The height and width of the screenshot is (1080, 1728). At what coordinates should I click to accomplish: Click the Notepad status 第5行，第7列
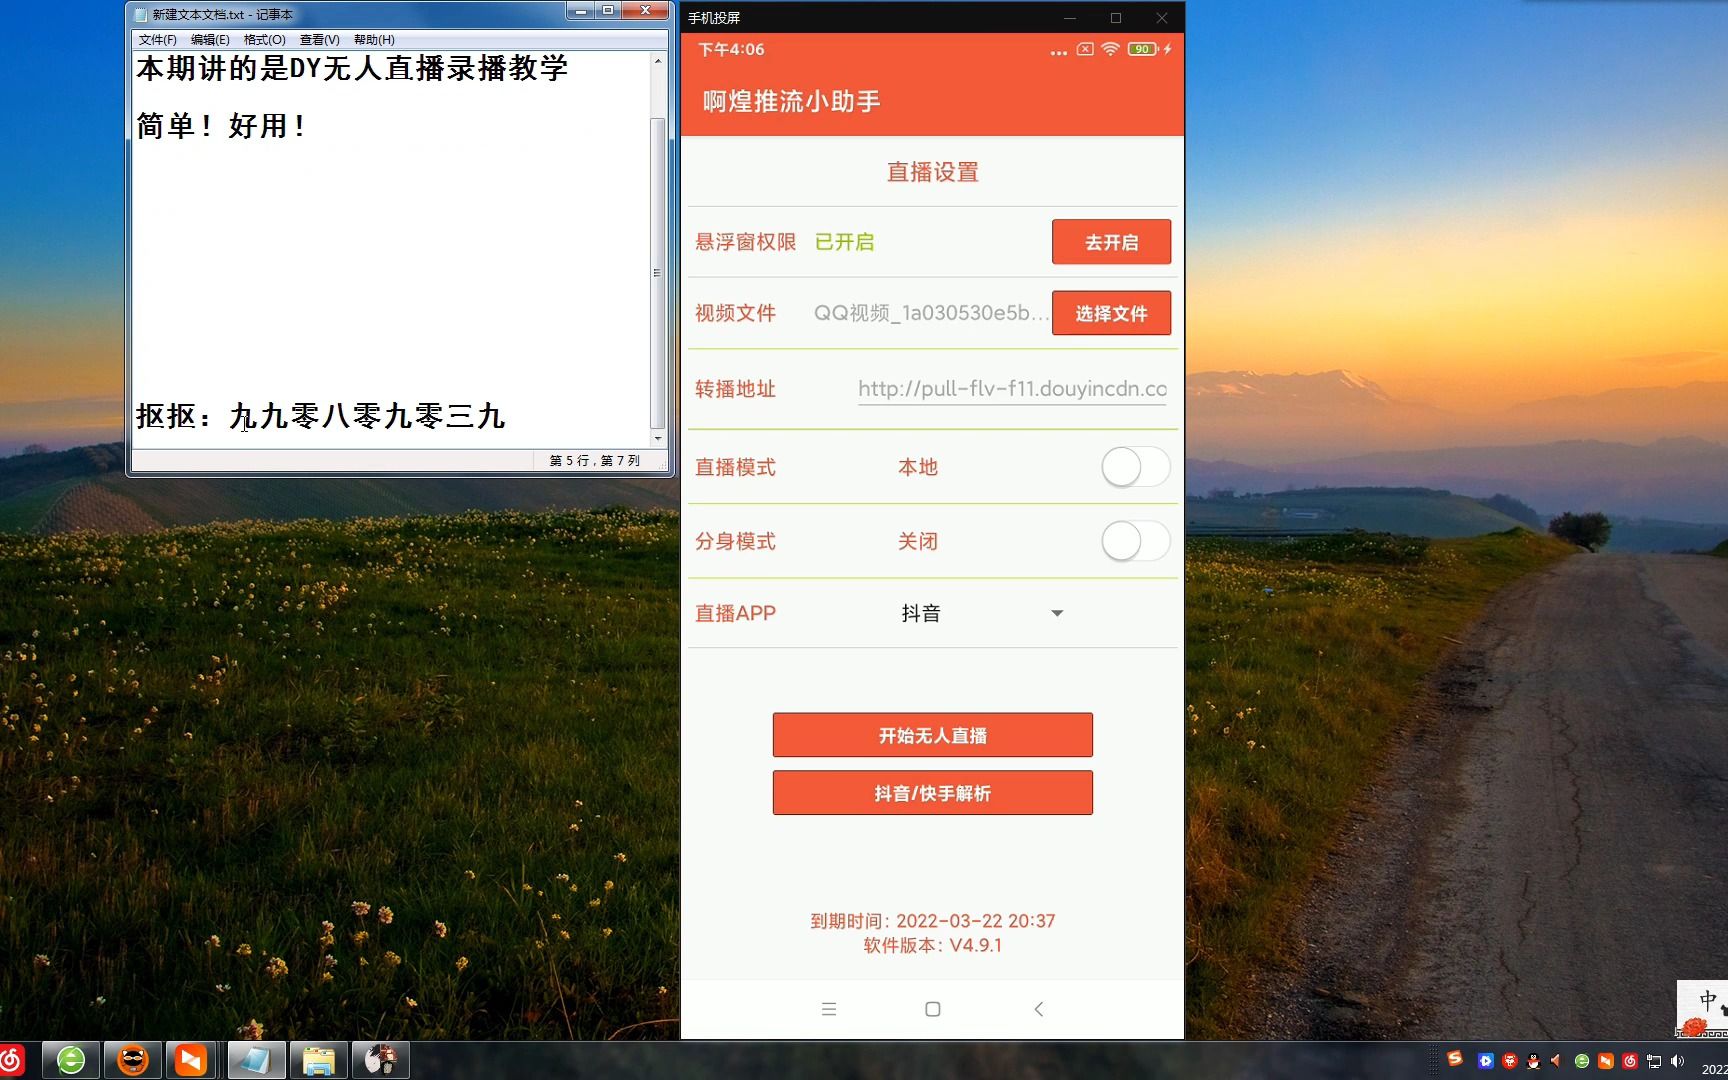pos(594,461)
